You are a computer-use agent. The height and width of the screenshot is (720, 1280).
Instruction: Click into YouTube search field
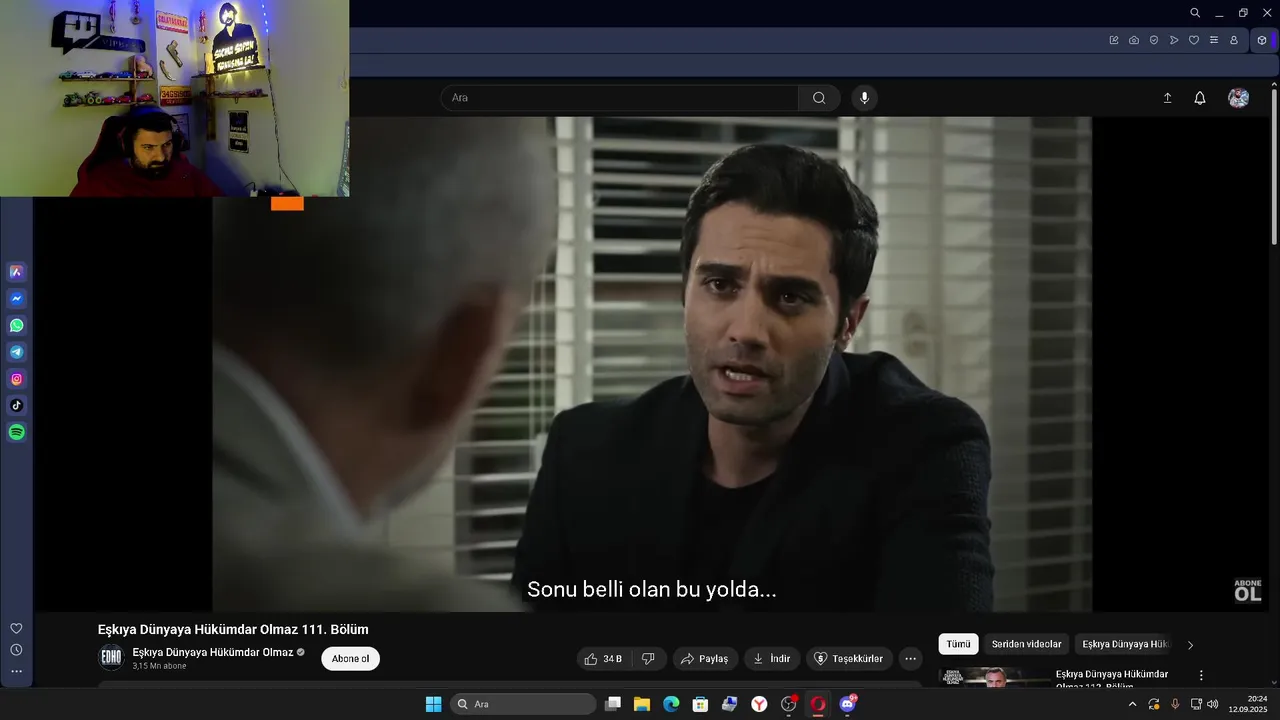tap(620, 98)
